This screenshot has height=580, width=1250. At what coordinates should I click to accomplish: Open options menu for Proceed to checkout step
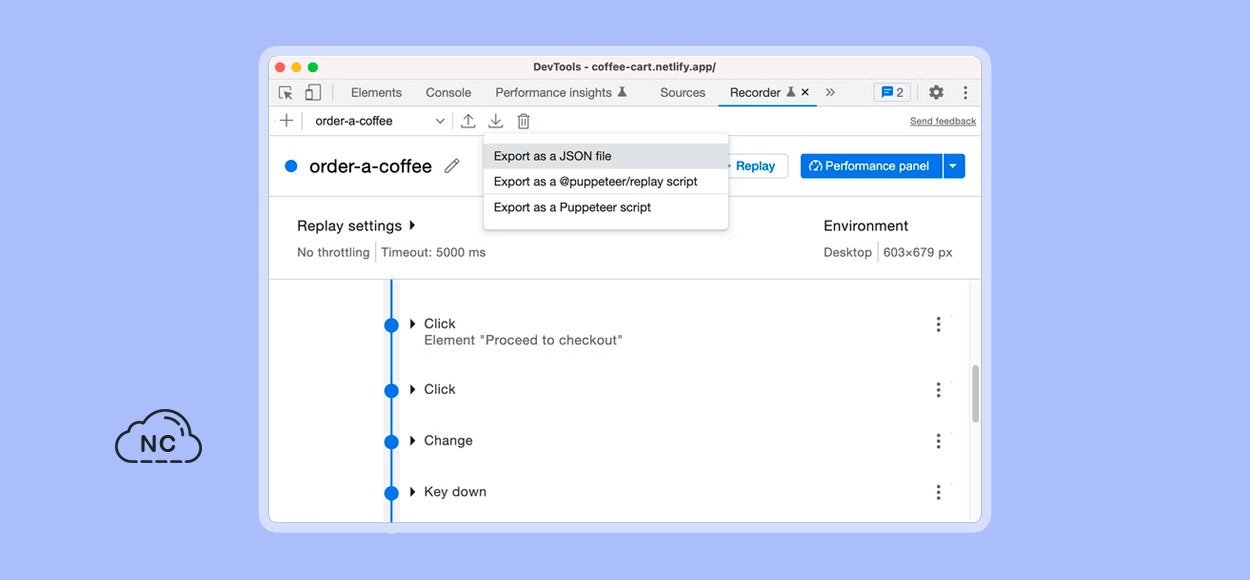pyautogui.click(x=938, y=324)
